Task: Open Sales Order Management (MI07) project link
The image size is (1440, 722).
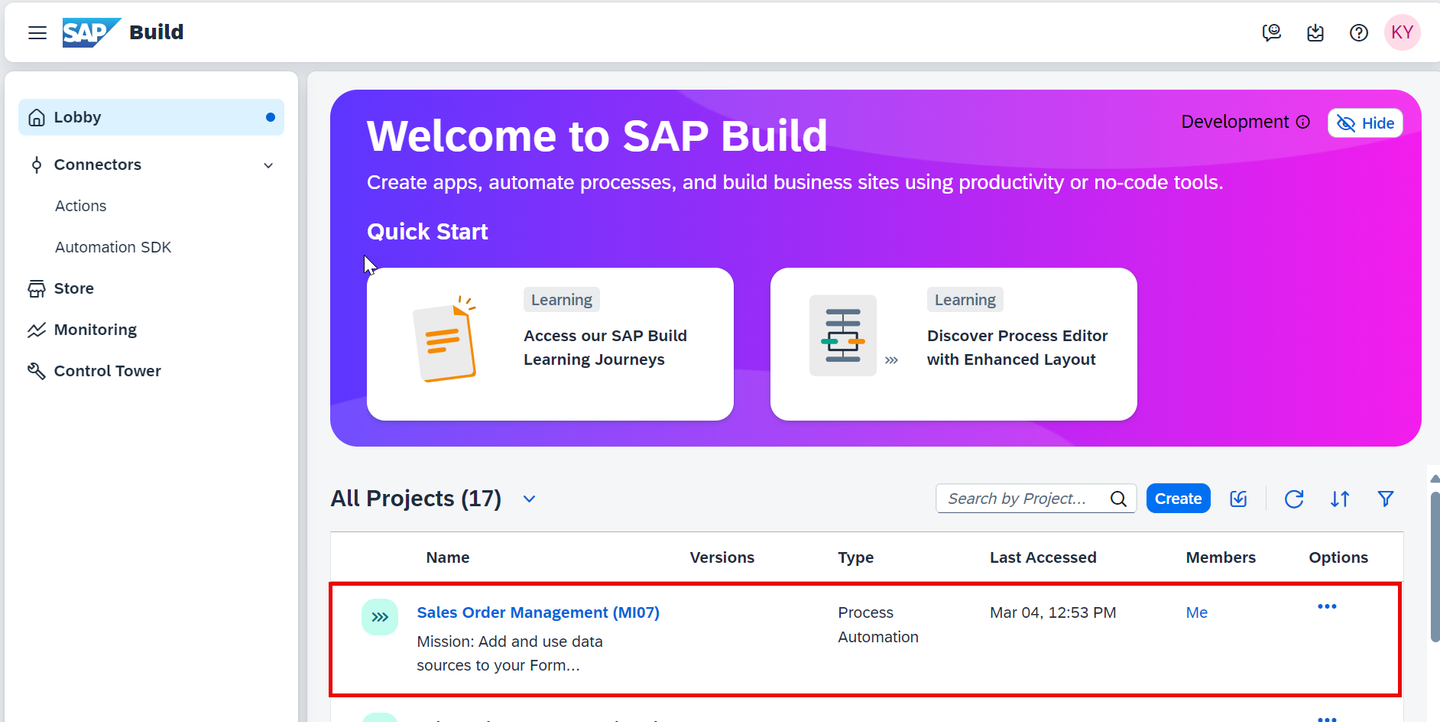Action: pos(538,613)
